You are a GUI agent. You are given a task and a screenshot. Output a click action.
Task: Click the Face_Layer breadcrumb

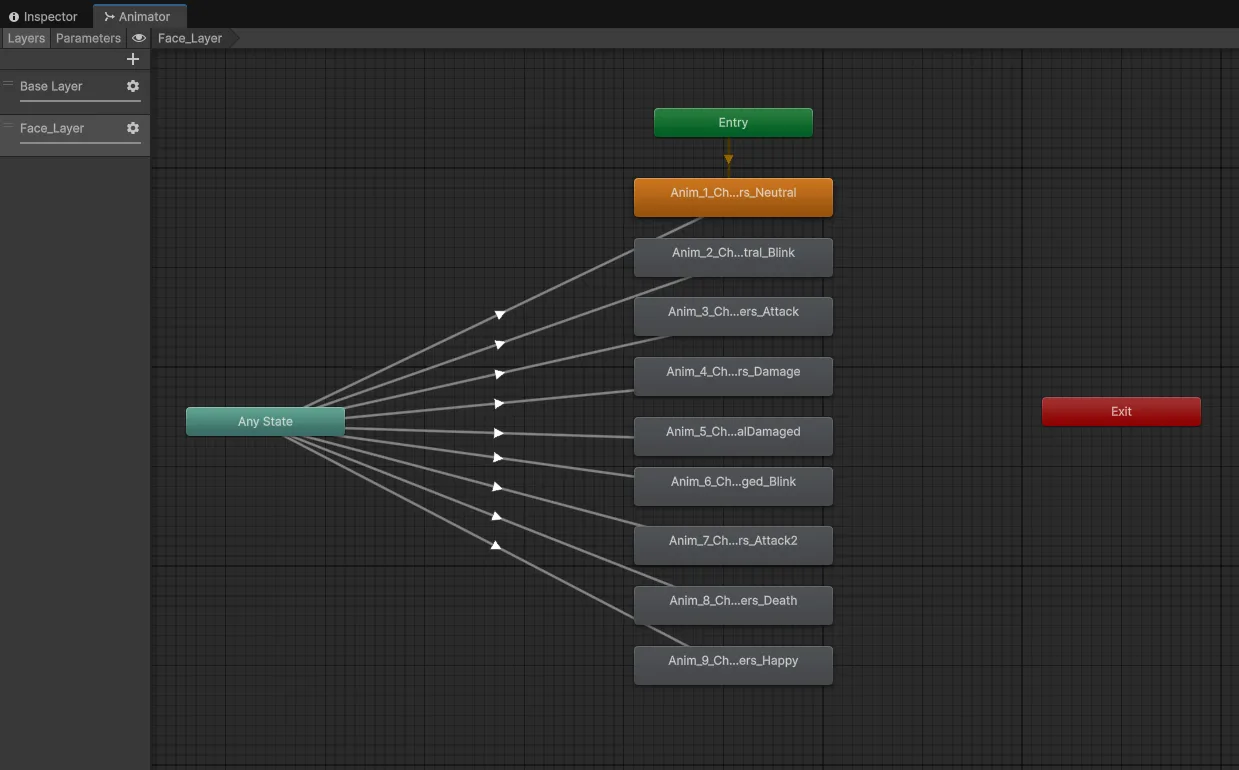[190, 38]
